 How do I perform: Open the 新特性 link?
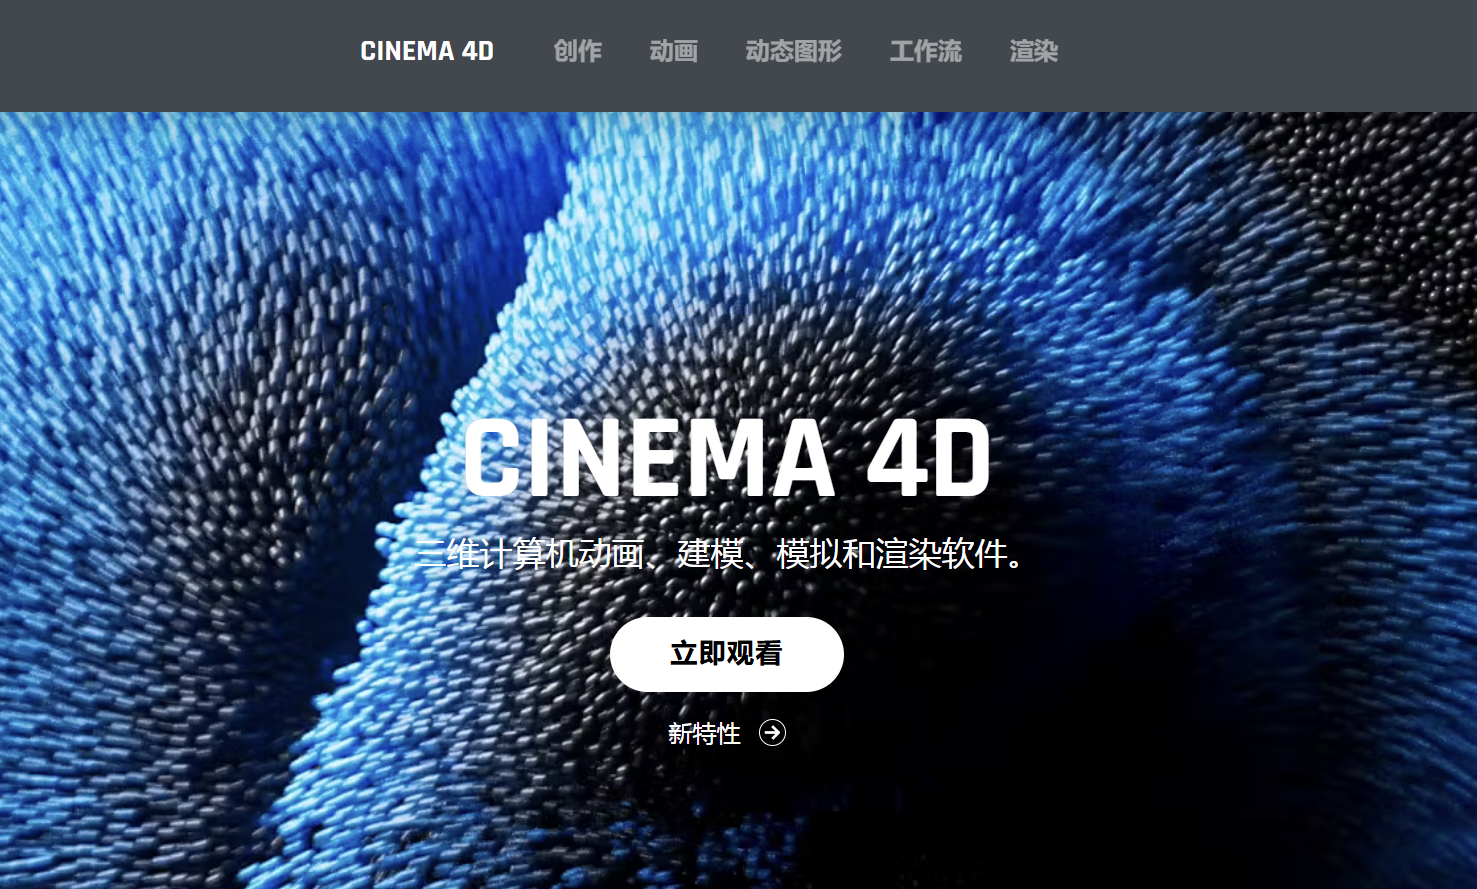pos(705,734)
